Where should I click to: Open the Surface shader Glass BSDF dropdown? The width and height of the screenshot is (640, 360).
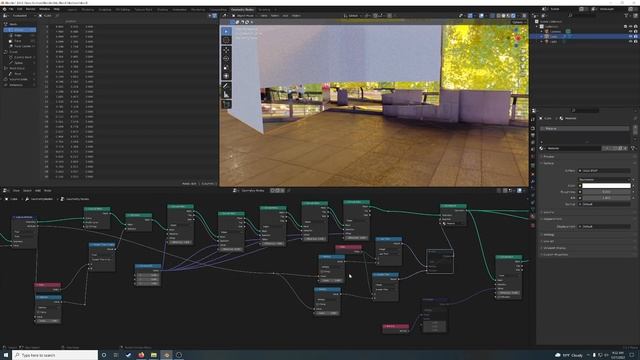coord(604,171)
